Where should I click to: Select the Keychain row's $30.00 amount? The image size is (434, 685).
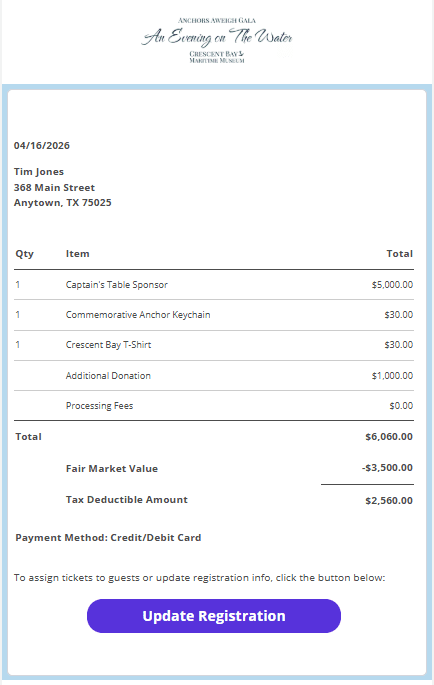(399, 315)
